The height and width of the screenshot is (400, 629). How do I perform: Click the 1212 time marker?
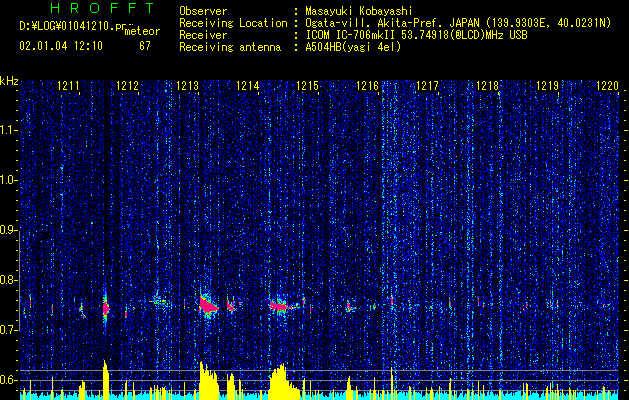[128, 85]
